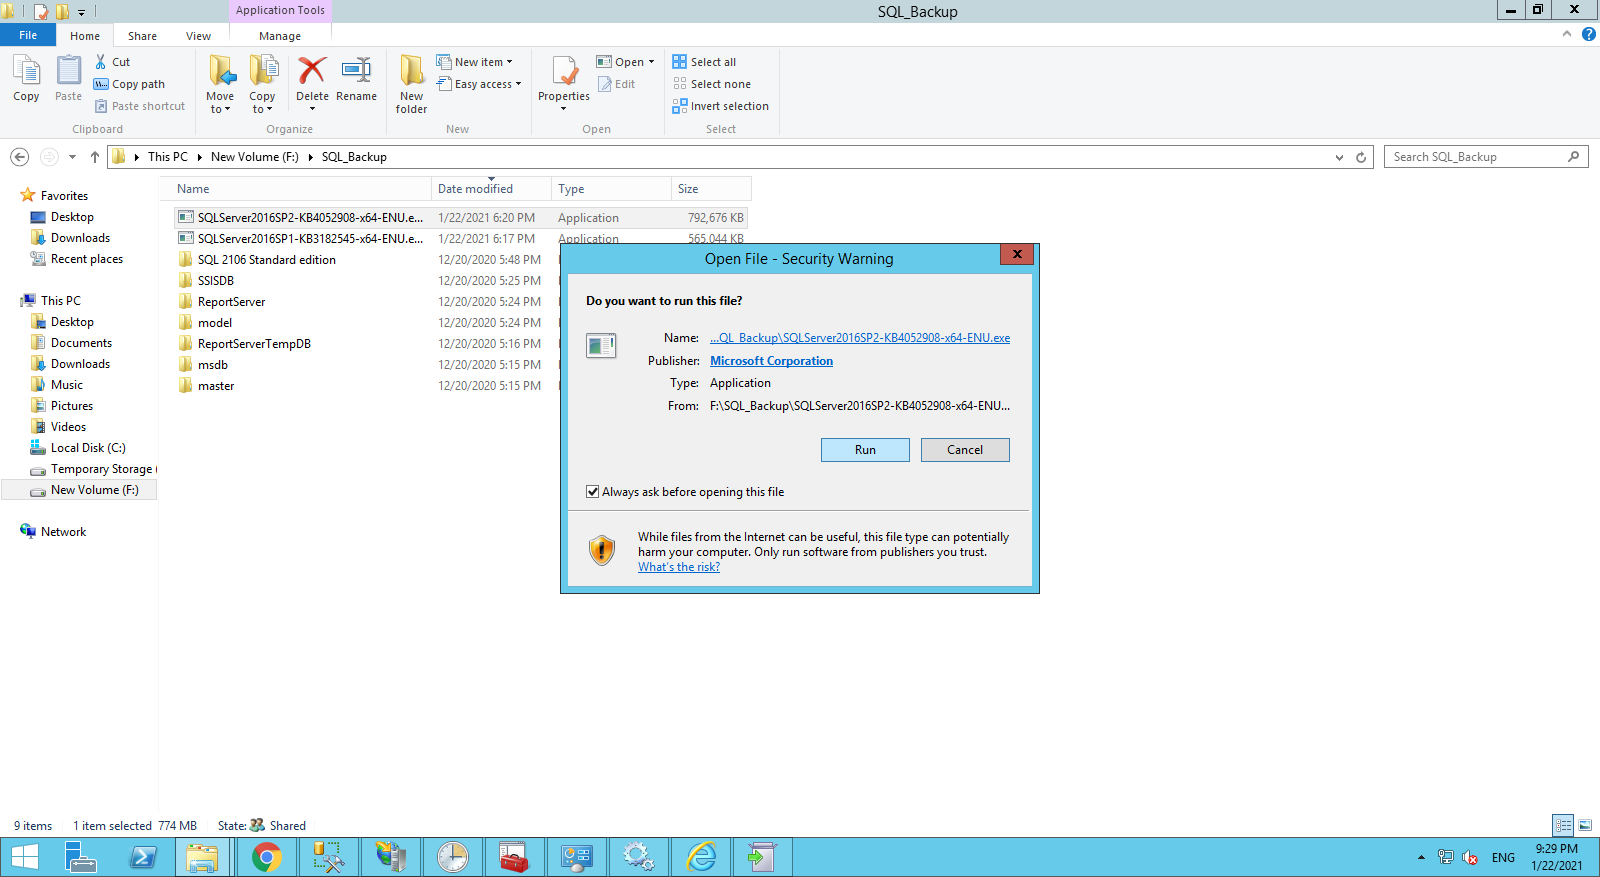The height and width of the screenshot is (877, 1600).
Task: Close the Security Warning dialog
Action: tap(1017, 254)
